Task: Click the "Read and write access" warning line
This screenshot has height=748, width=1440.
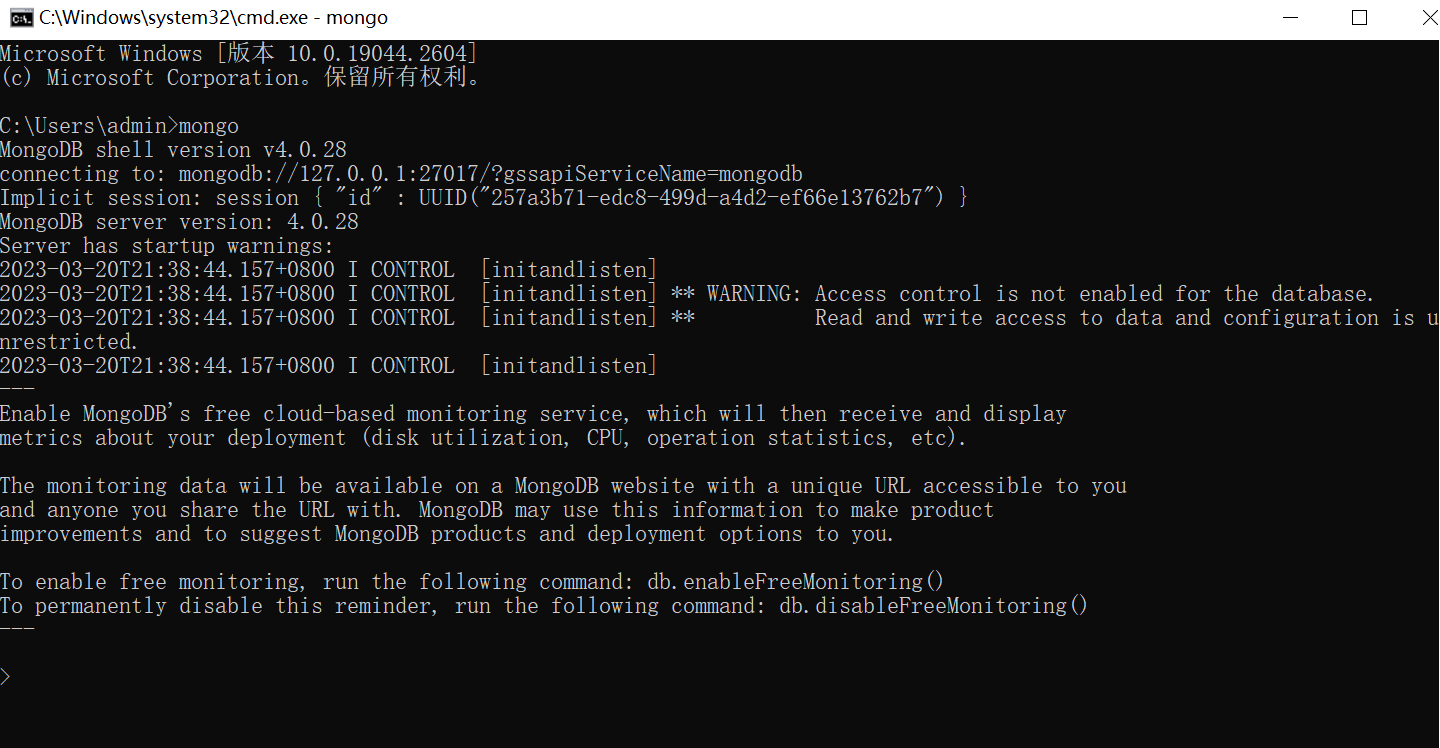Action: point(1120,318)
